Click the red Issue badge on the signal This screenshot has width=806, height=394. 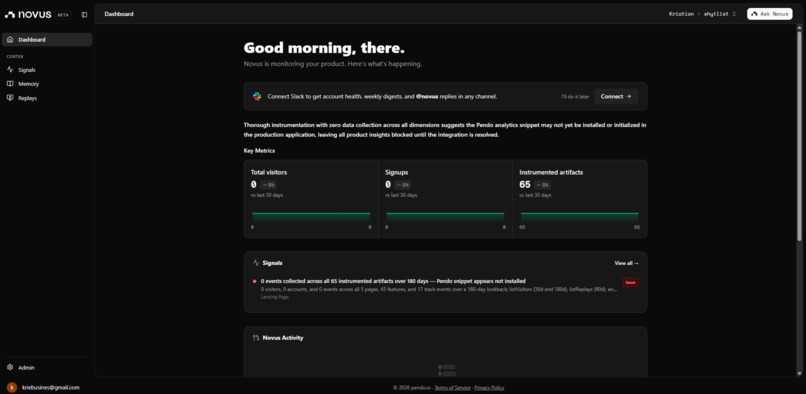point(630,282)
